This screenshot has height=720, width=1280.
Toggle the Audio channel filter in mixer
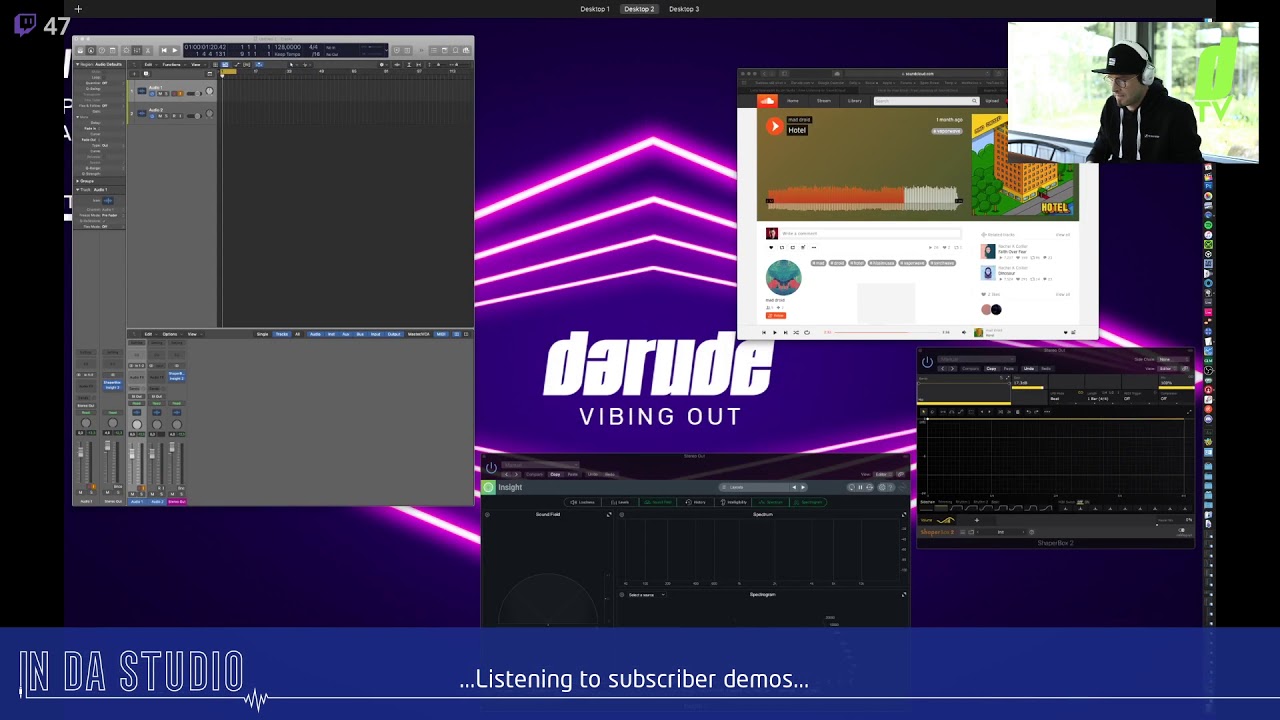(315, 334)
